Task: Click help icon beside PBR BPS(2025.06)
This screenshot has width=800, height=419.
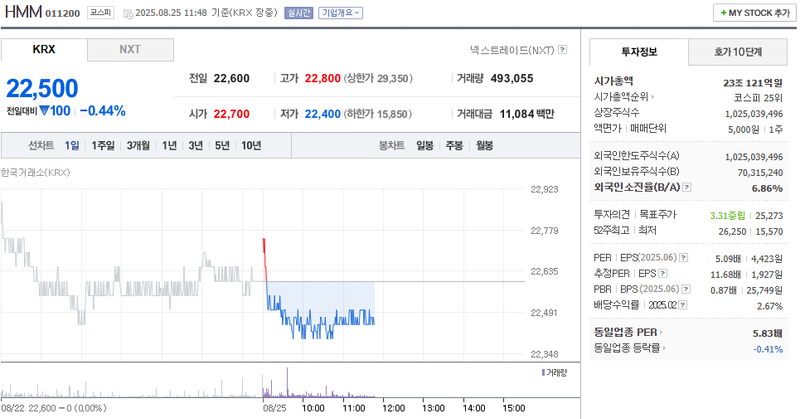Action: tap(686, 289)
